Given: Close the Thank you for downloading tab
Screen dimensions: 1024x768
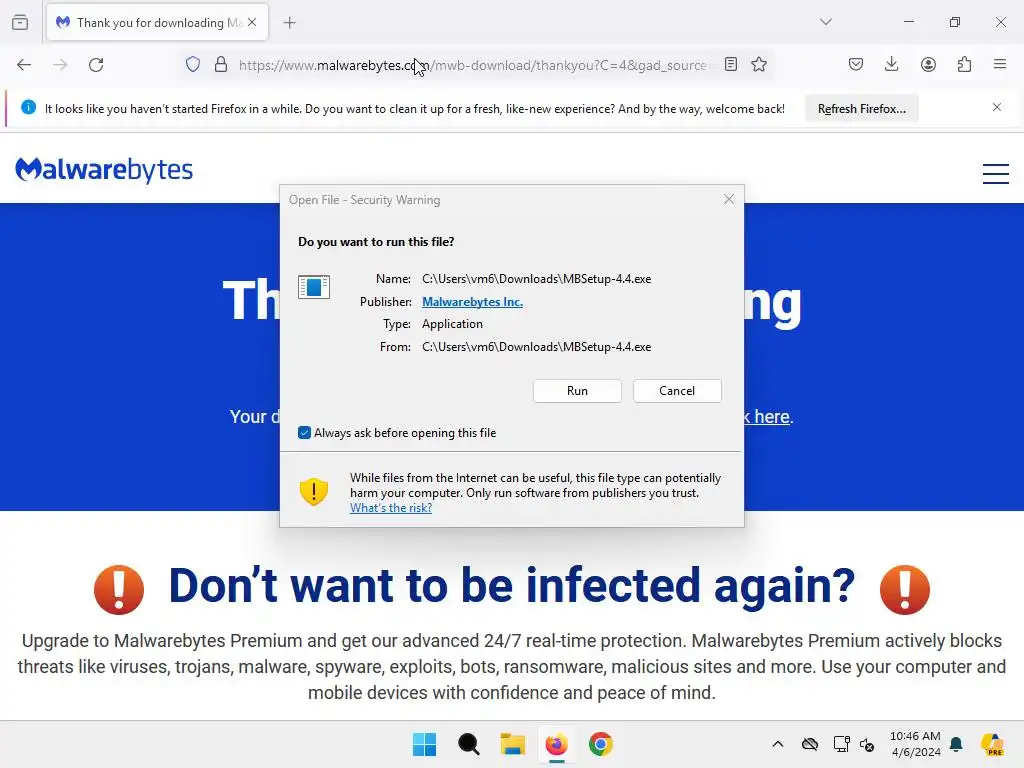Looking at the screenshot, I should 252,22.
